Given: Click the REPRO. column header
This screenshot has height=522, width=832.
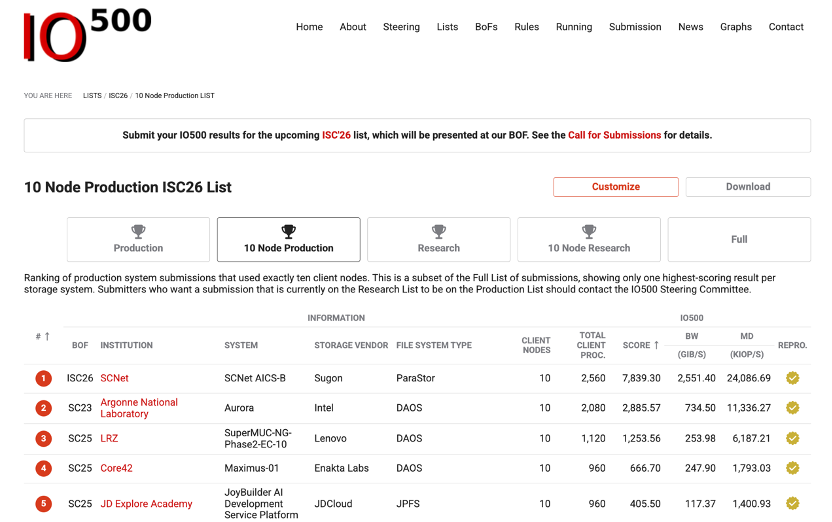Looking at the screenshot, I should [793, 345].
